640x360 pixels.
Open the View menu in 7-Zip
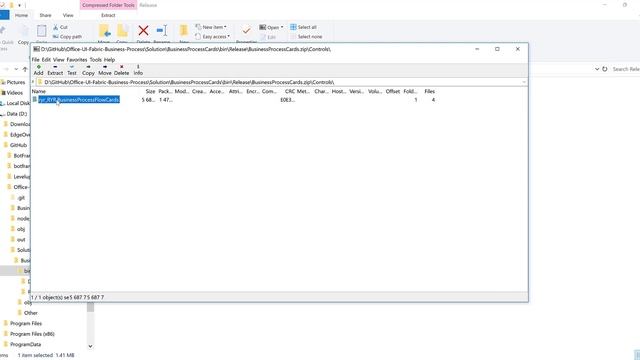click(x=59, y=60)
